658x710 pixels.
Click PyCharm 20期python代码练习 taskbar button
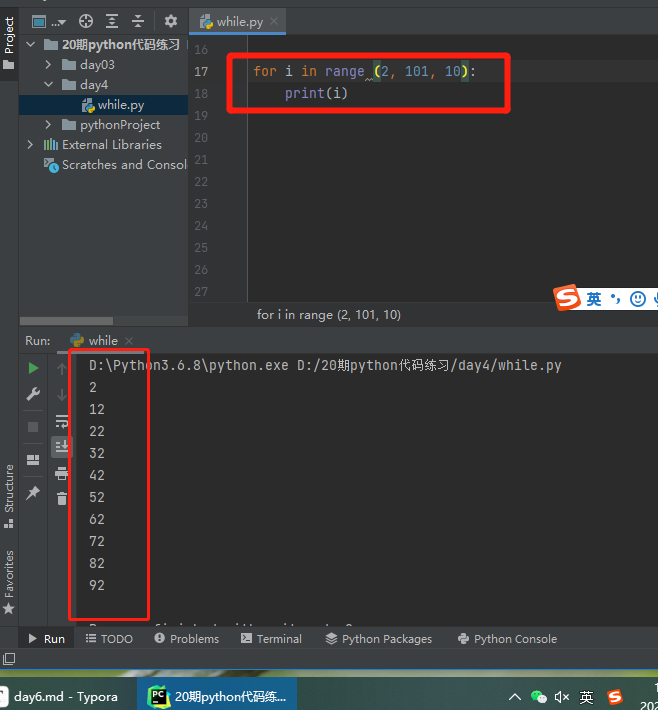(217, 696)
